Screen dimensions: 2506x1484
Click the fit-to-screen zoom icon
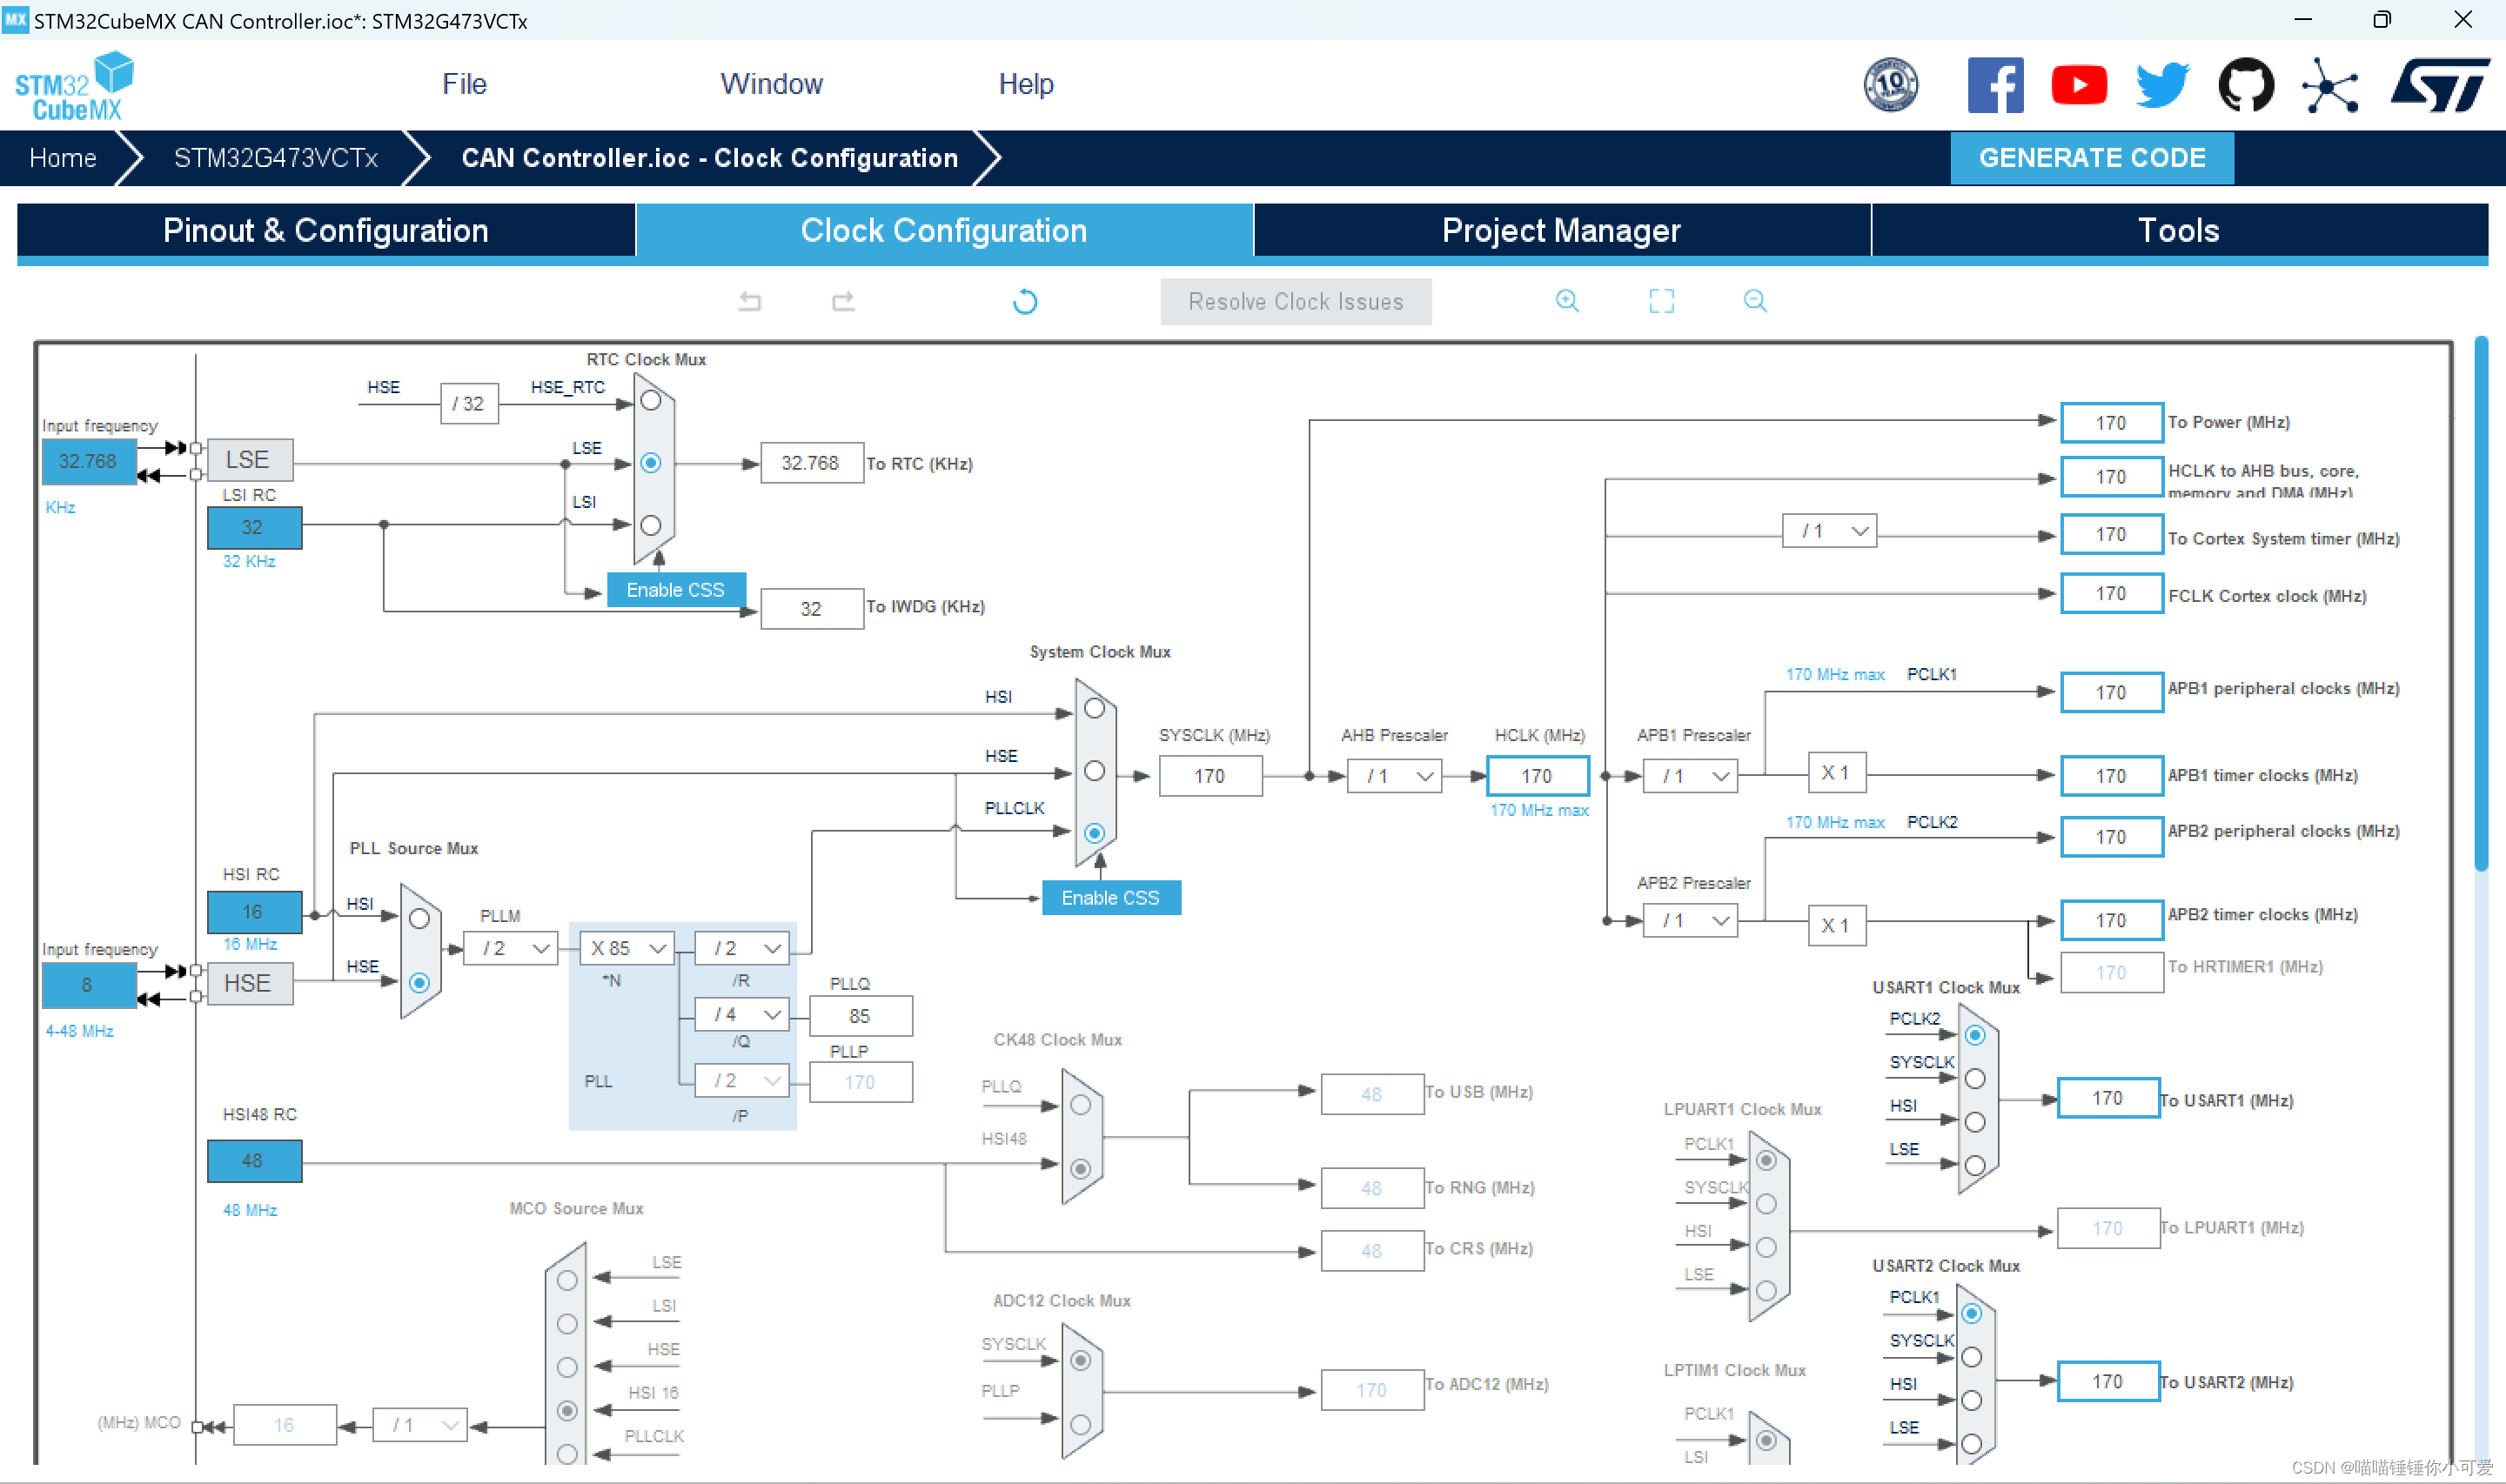(x=1661, y=301)
